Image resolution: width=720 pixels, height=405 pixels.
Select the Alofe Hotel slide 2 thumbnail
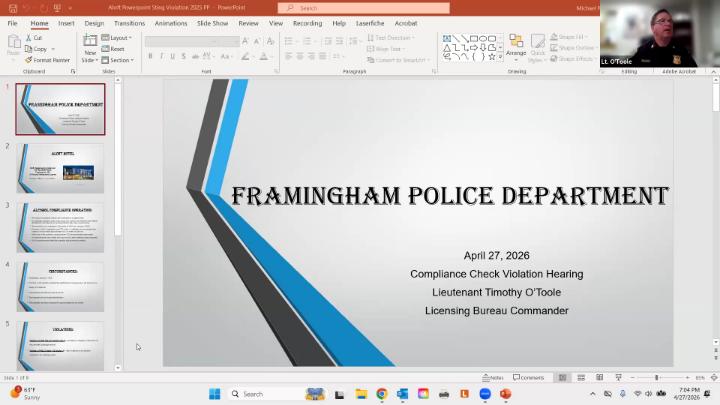tap(60, 169)
